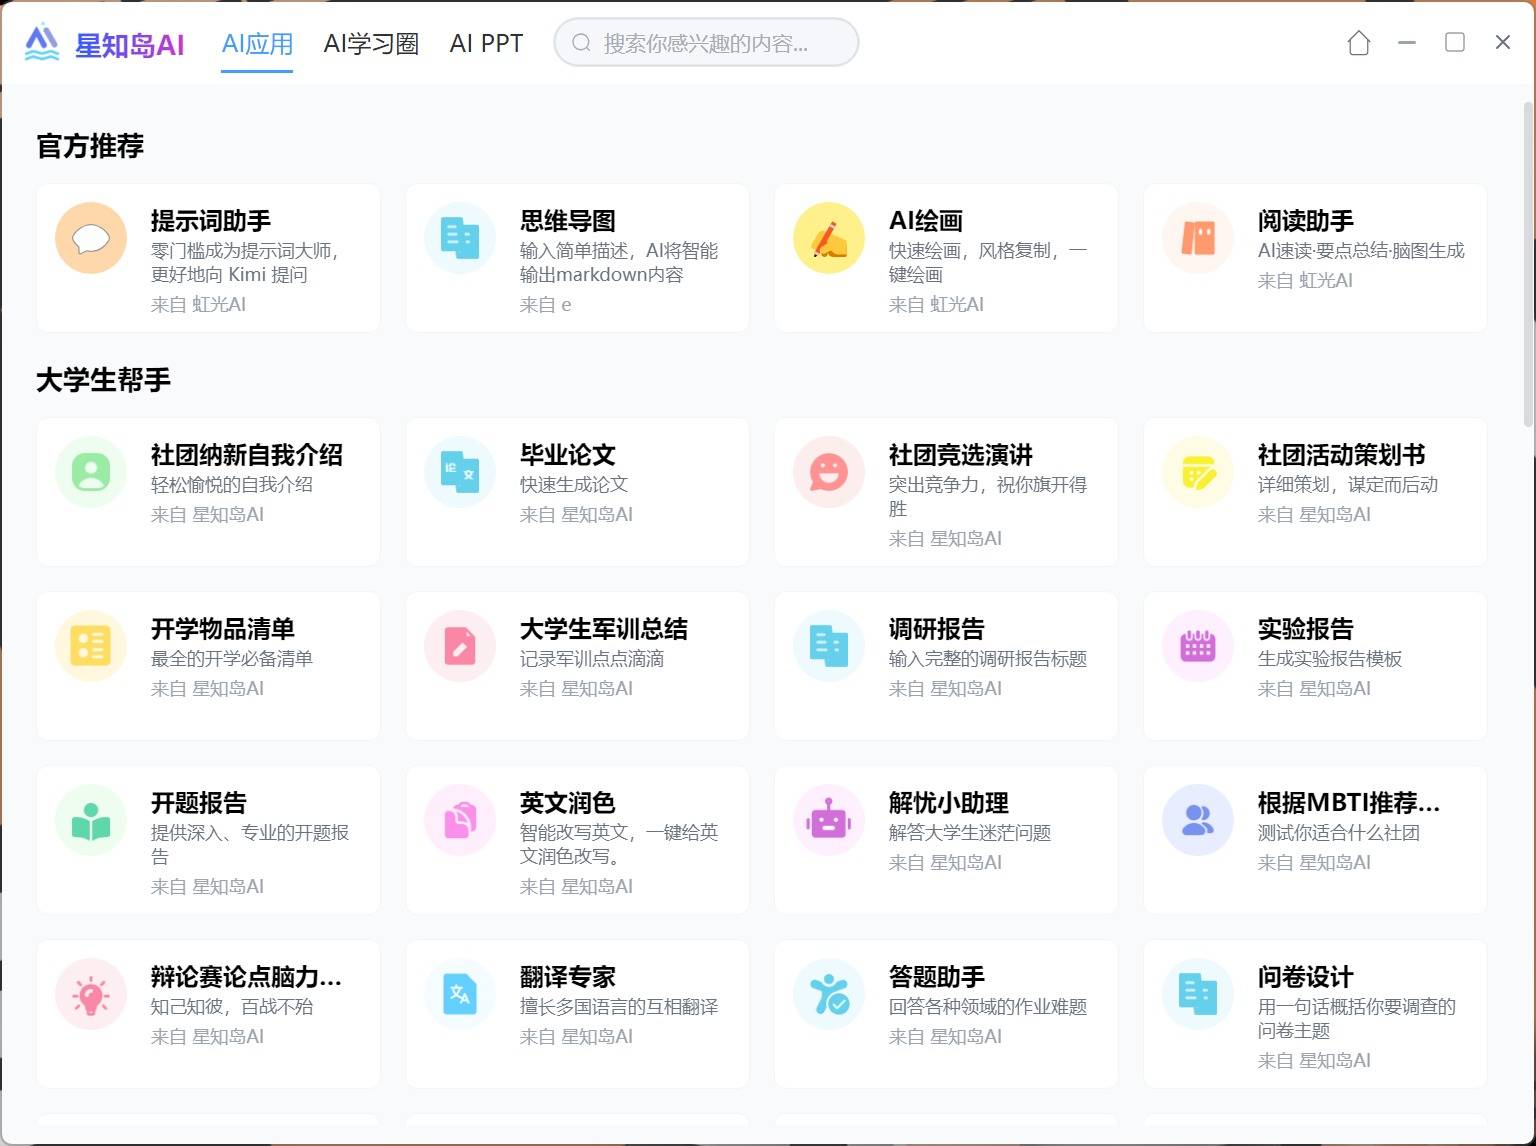The height and width of the screenshot is (1146, 1536).
Task: Switch to the AI学习圈 tab
Action: (x=371, y=44)
